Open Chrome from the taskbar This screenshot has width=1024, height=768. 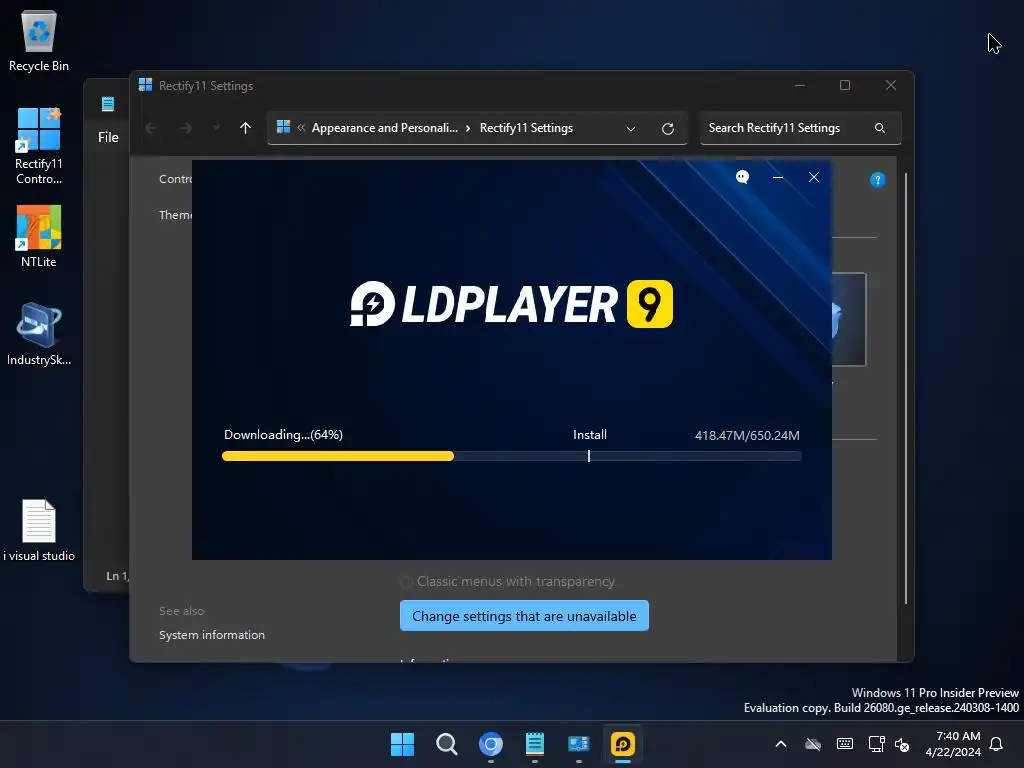click(490, 744)
